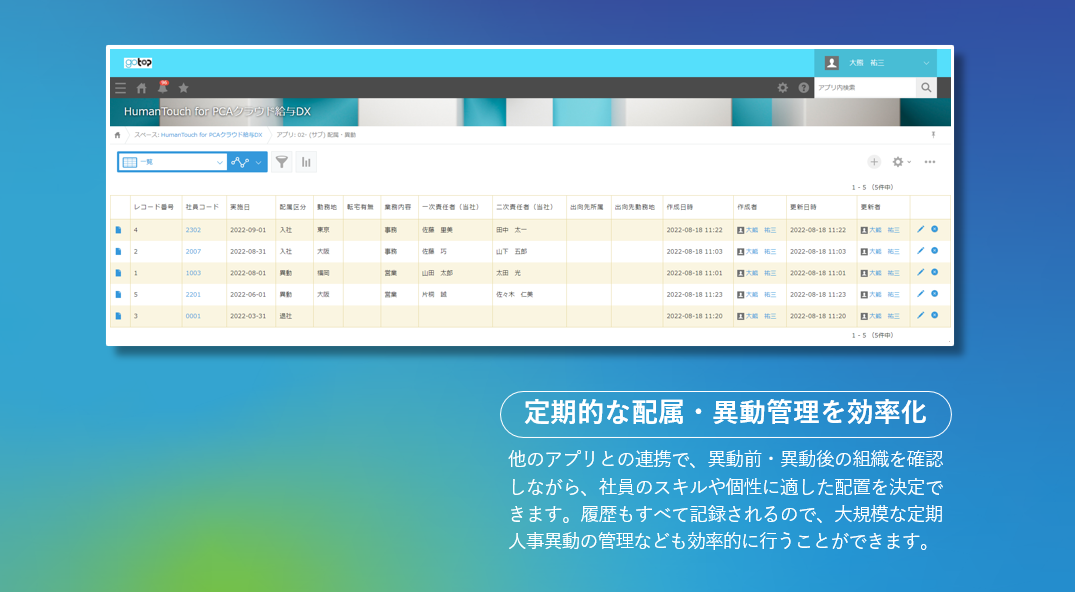This screenshot has width=1075, height=592.
Task: Open employee code 2007 link
Action: tap(193, 252)
